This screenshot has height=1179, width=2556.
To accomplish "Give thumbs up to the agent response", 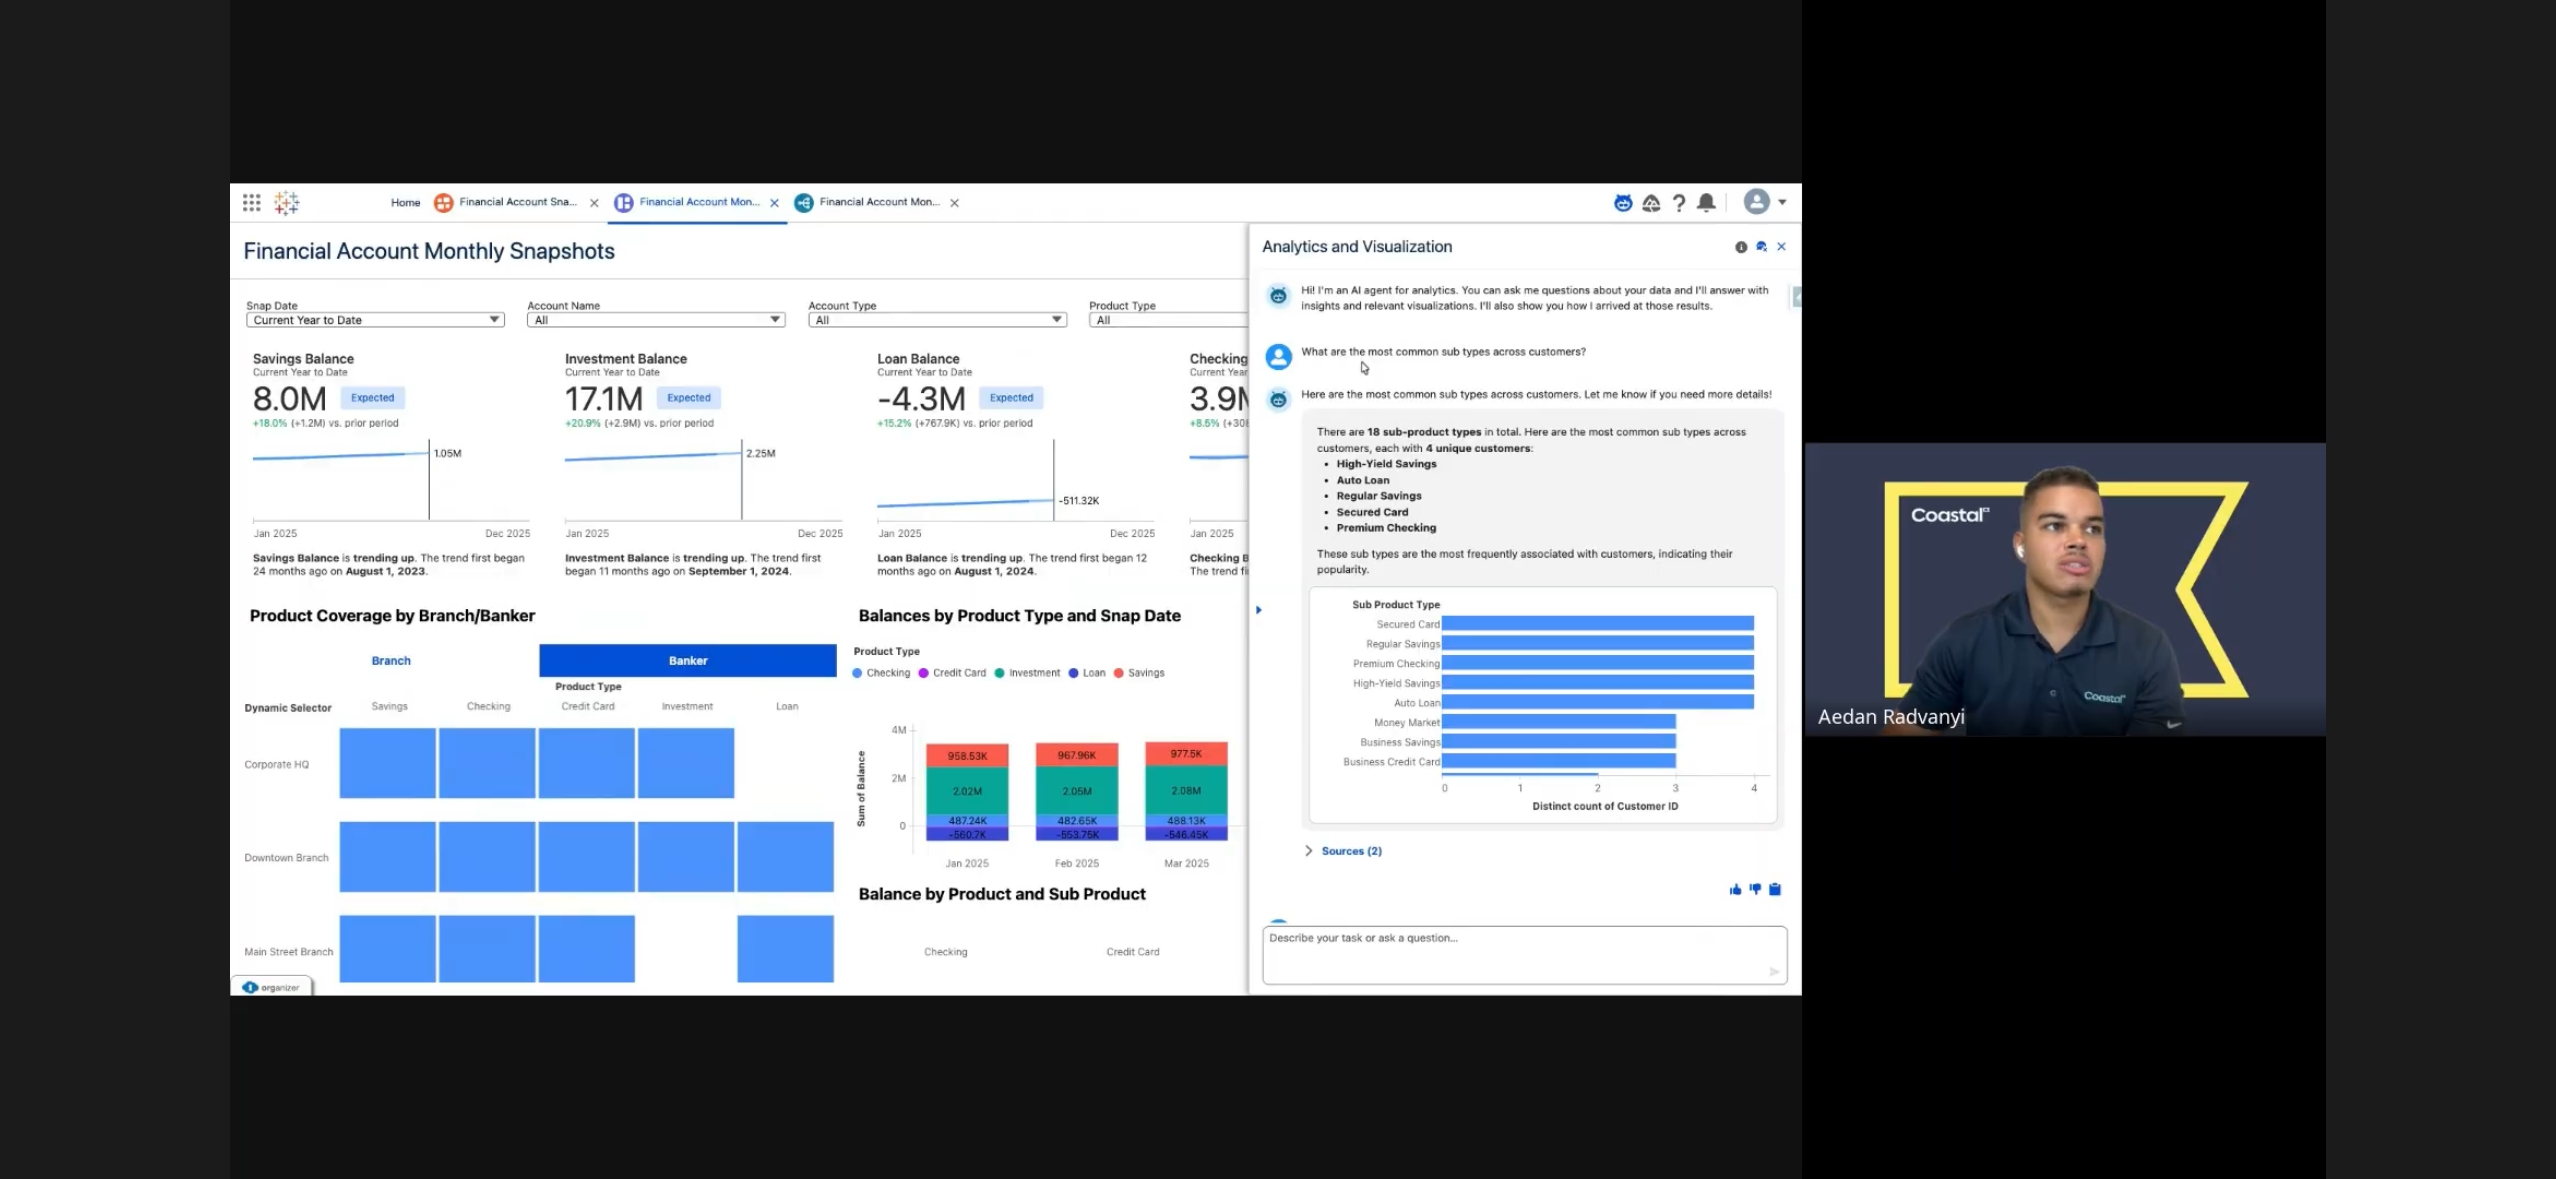I will (x=1735, y=890).
